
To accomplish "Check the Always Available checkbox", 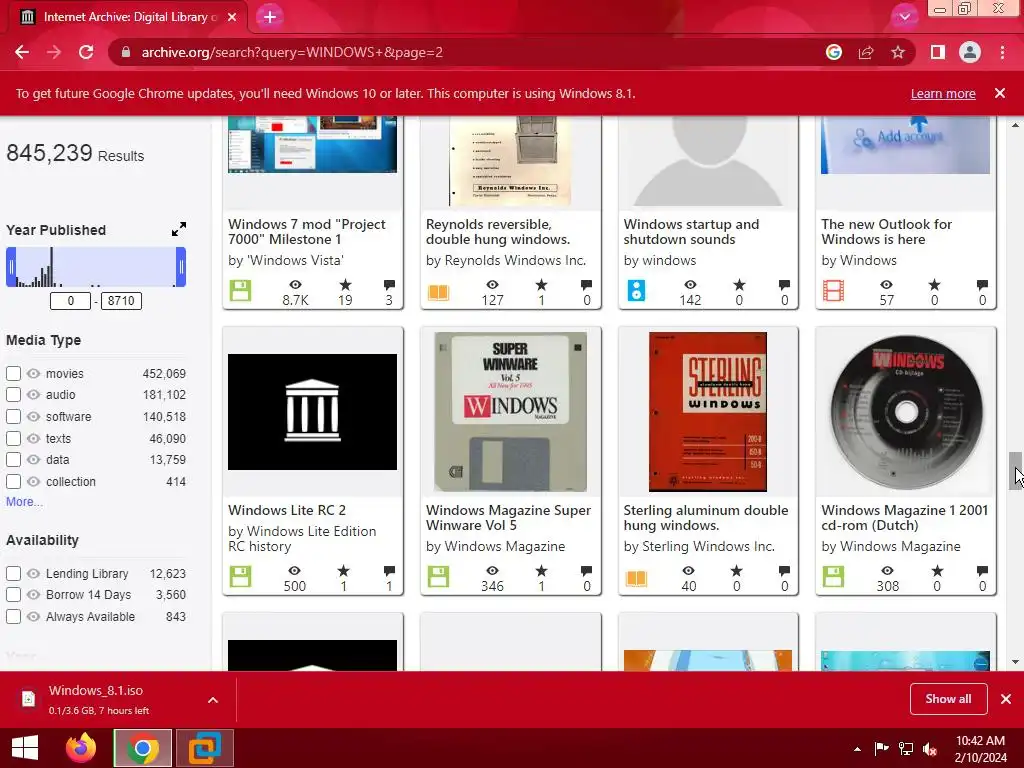I will pyautogui.click(x=13, y=616).
